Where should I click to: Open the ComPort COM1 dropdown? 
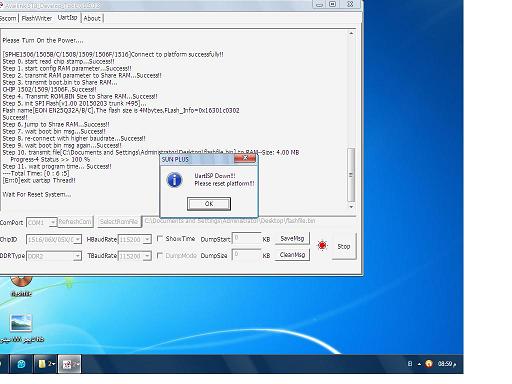tap(41, 222)
